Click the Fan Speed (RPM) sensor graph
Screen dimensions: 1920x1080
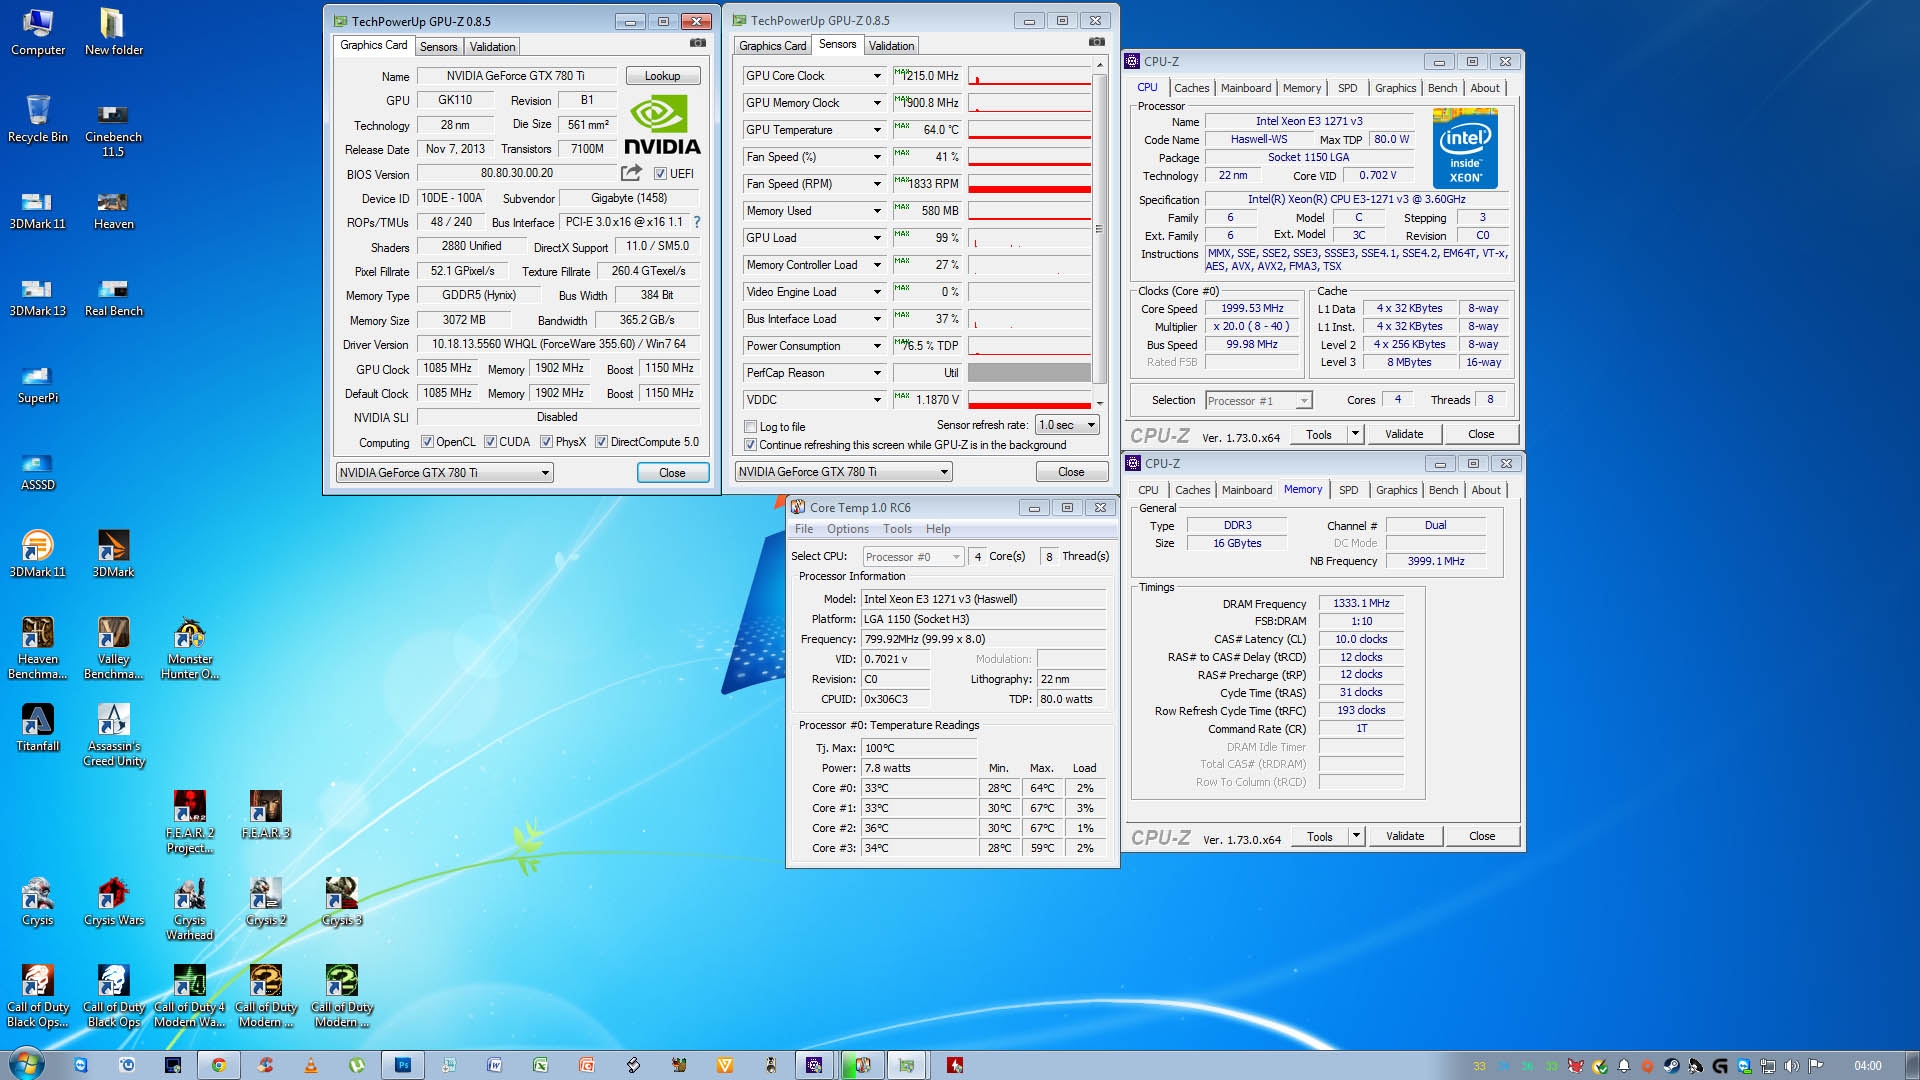click(1029, 184)
